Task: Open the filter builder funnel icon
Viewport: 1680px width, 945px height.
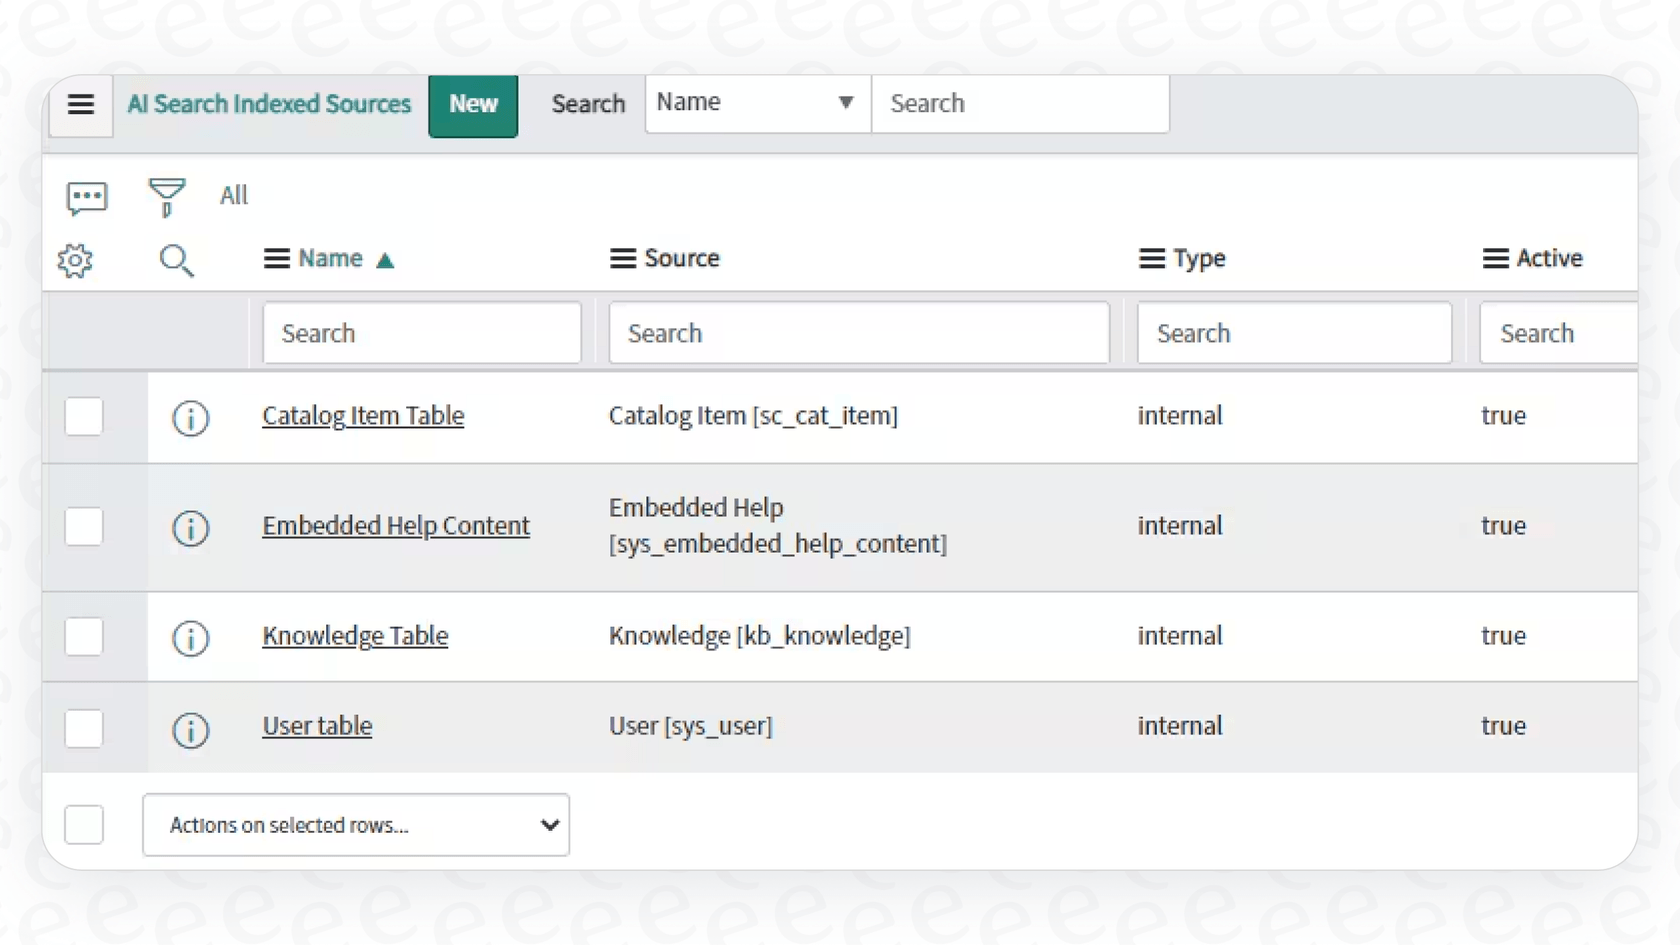Action: (166, 196)
